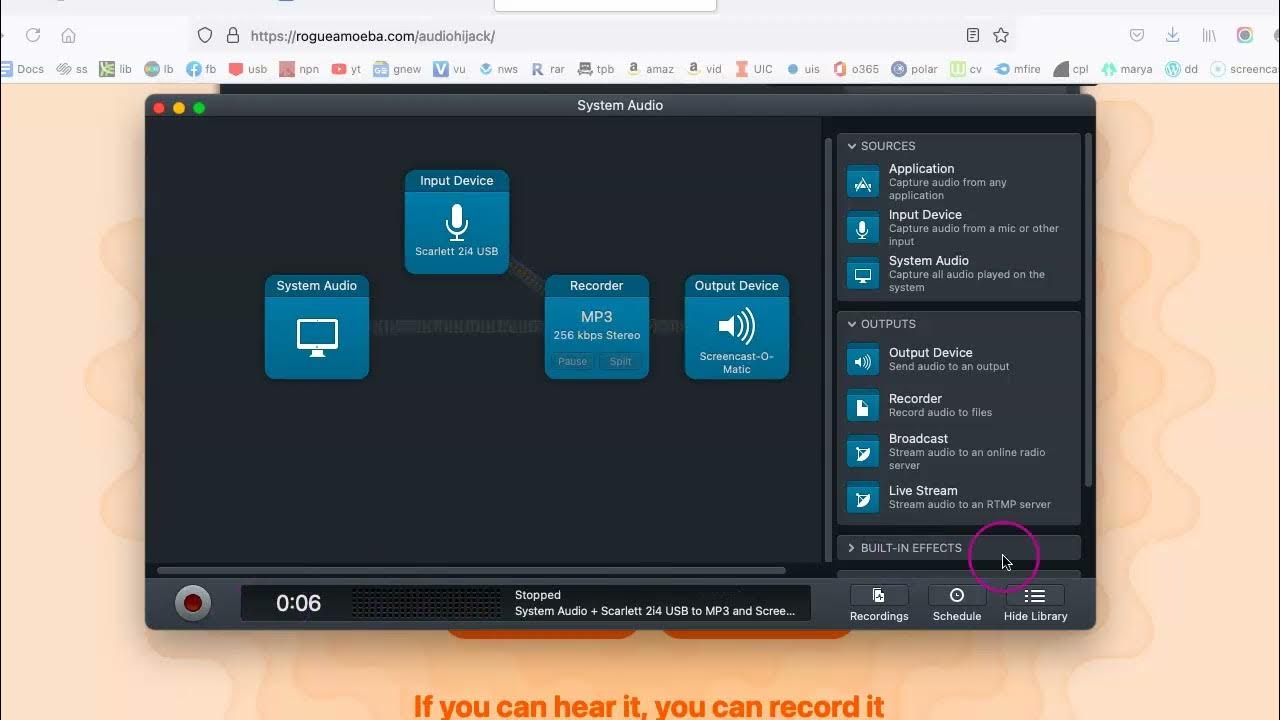Open the Recordings panel
This screenshot has width=1280, height=720.
[879, 604]
